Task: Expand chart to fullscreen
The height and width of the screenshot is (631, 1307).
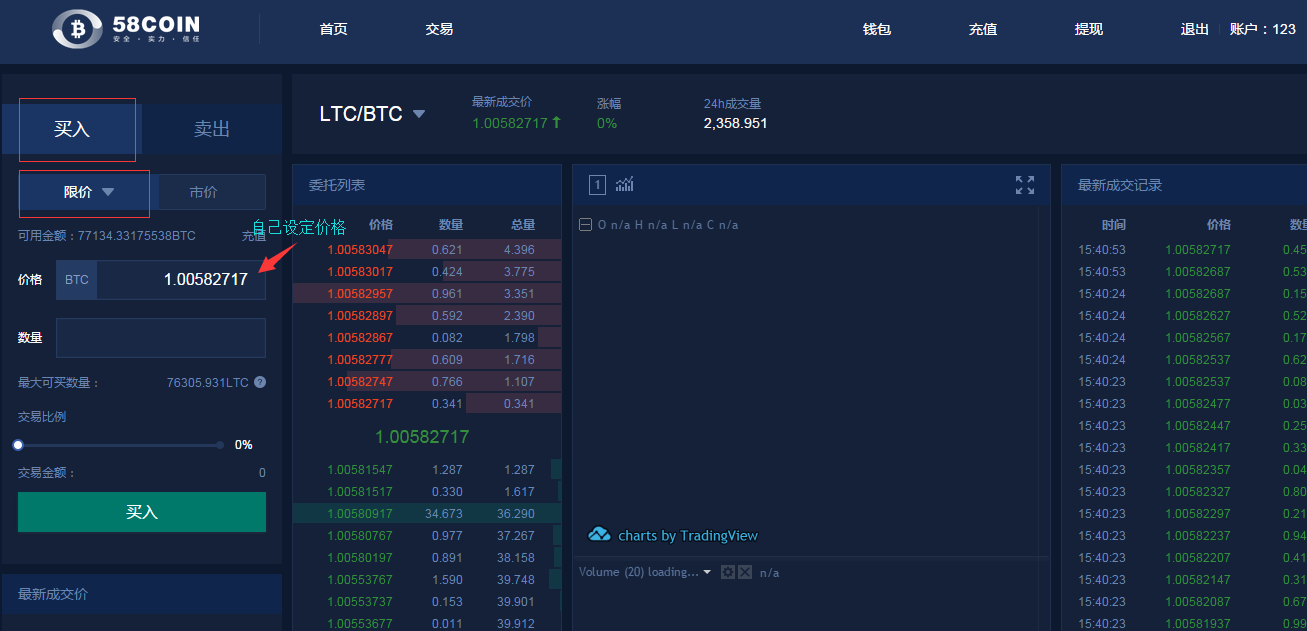Action: click(x=1024, y=185)
